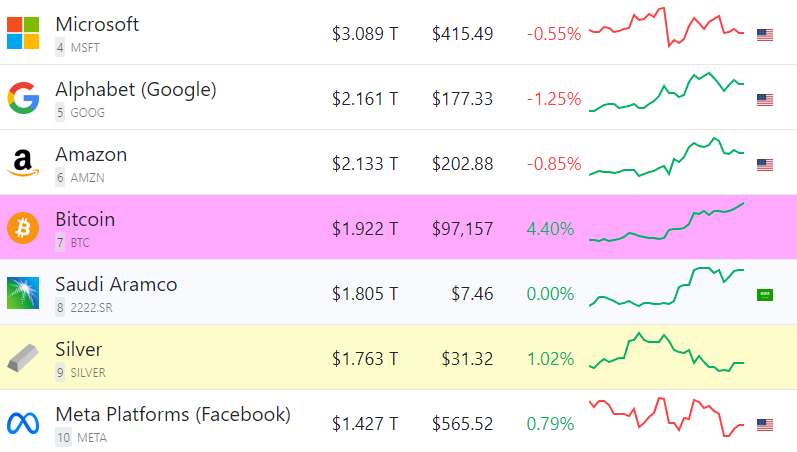
Task: Click the Silver sparkline chart
Action: (x=666, y=353)
